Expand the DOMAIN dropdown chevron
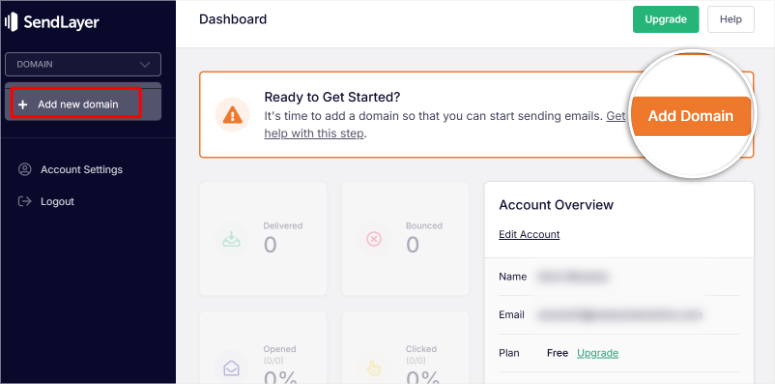This screenshot has height=384, width=775. click(x=145, y=64)
